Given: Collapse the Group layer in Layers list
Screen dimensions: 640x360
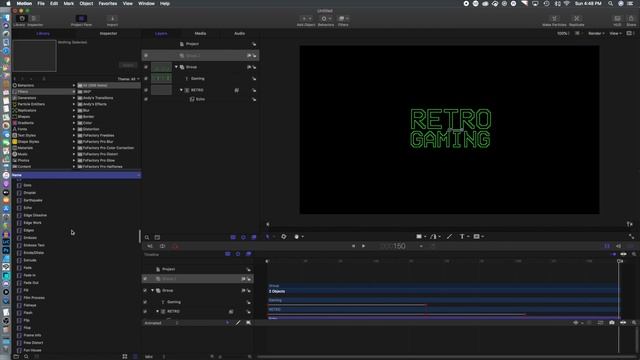Looking at the screenshot, I should tap(176, 67).
